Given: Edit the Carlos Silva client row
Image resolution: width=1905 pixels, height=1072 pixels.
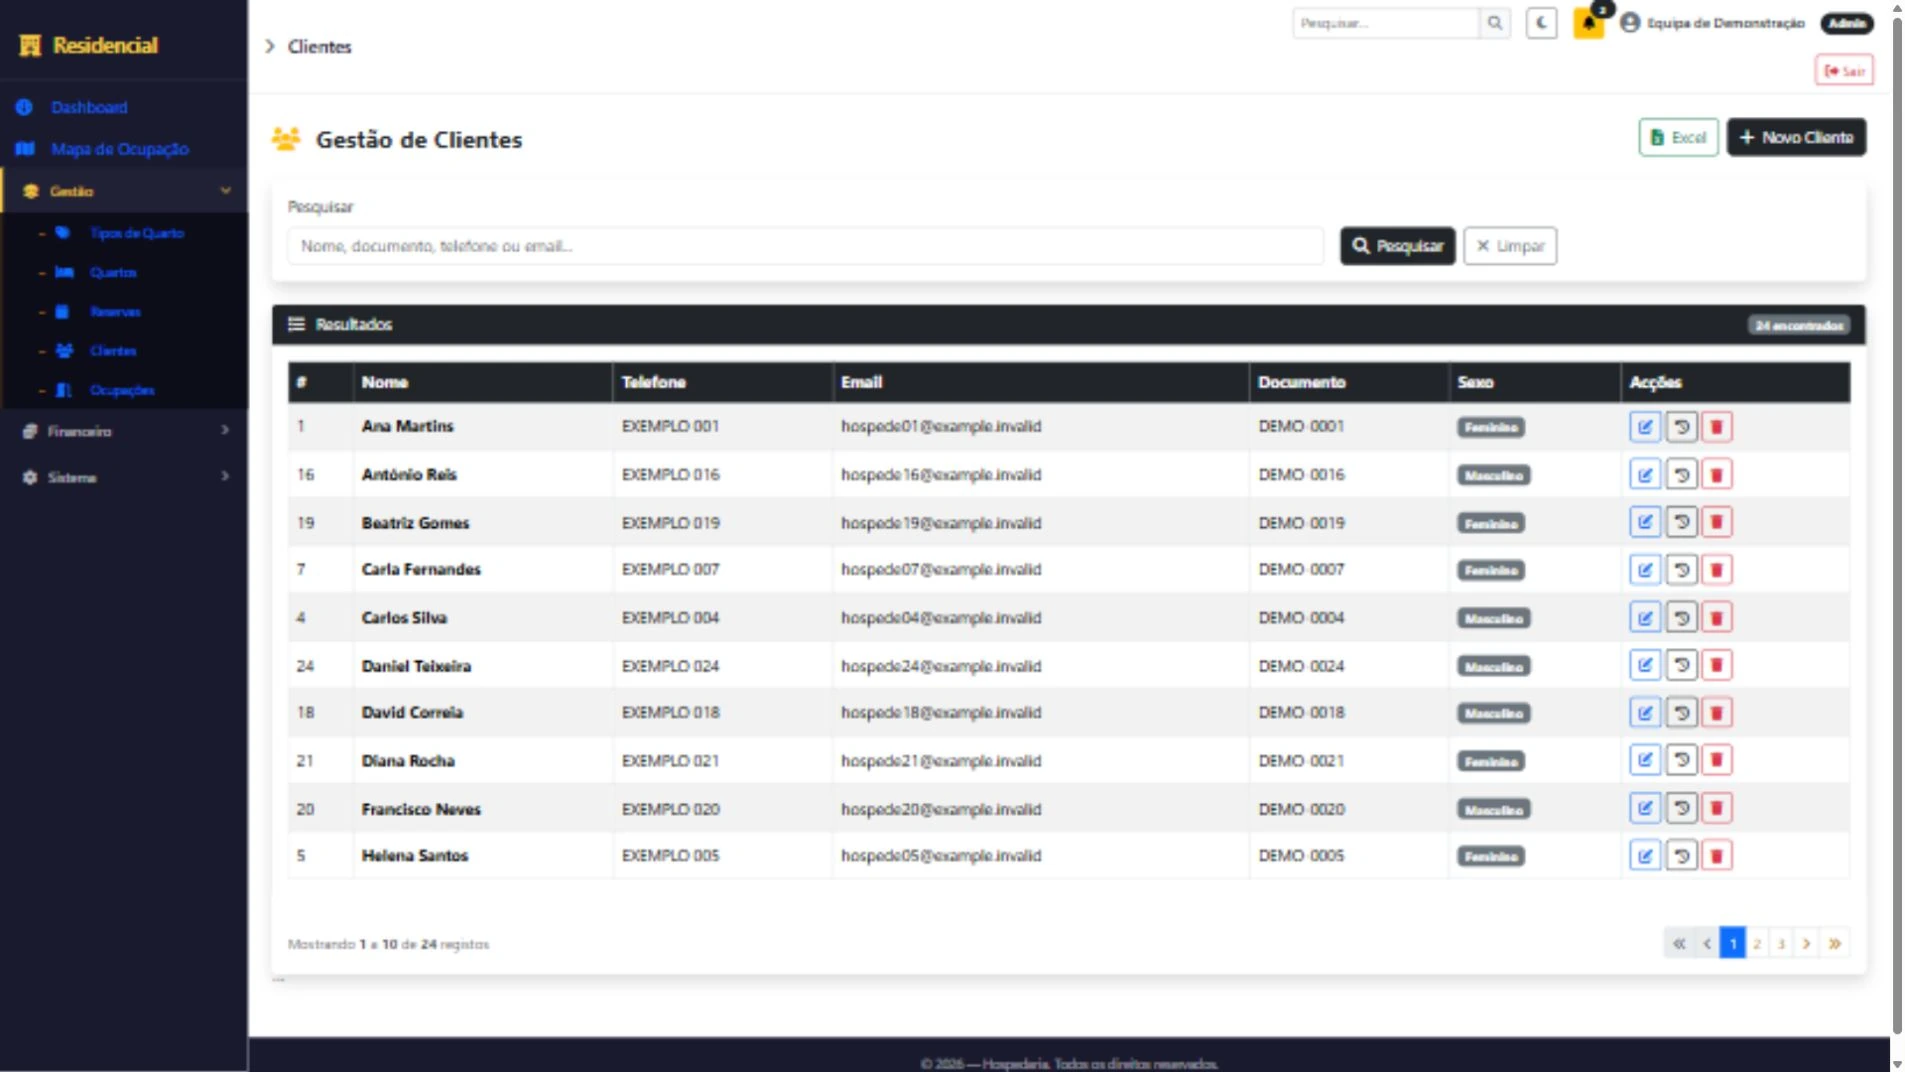Looking at the screenshot, I should (x=1644, y=618).
